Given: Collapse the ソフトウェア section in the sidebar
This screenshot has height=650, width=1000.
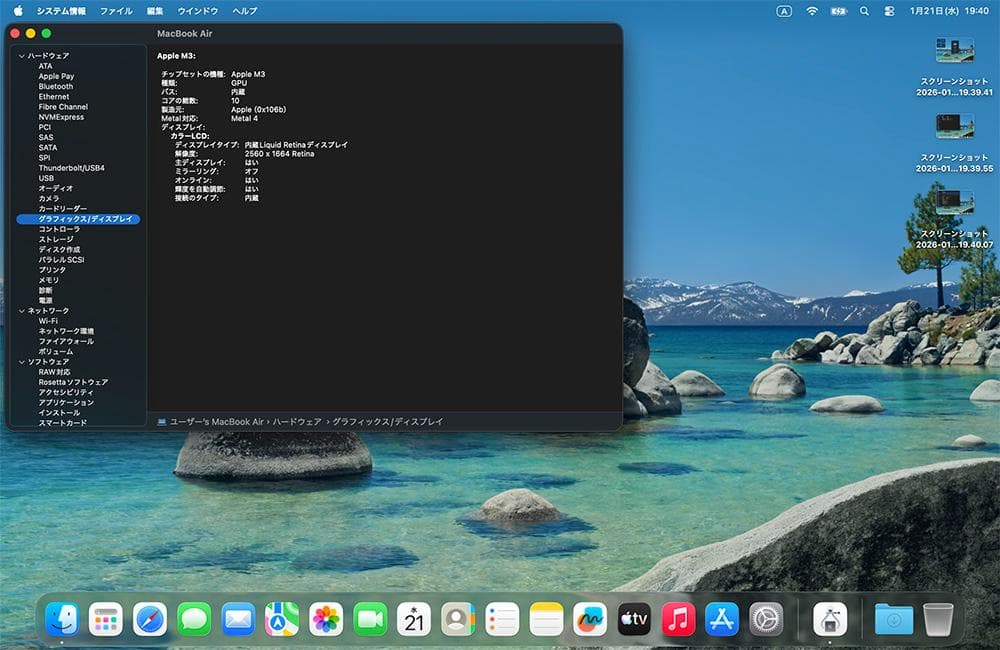Looking at the screenshot, I should click(21, 361).
